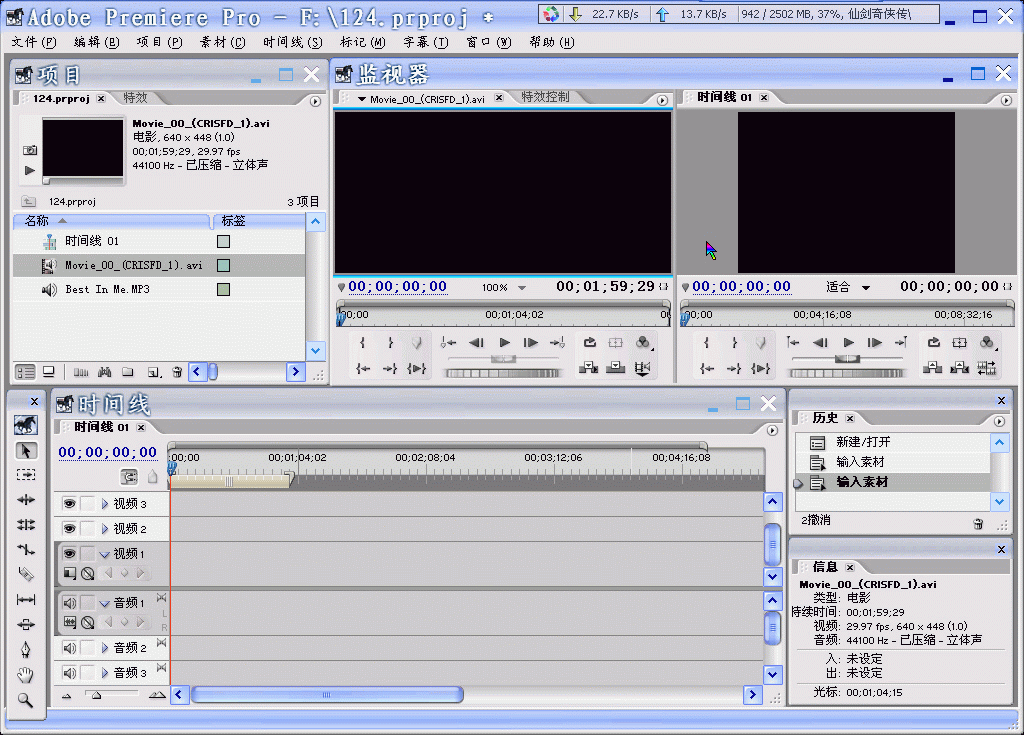Viewport: 1024px width, 735px height.
Task: Open the 素材 menu
Action: coord(222,42)
